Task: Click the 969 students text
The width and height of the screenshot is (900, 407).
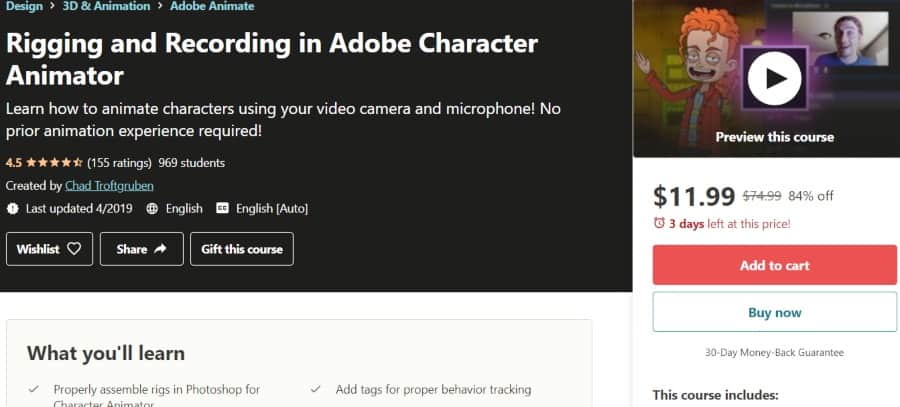Action: pyautogui.click(x=192, y=163)
